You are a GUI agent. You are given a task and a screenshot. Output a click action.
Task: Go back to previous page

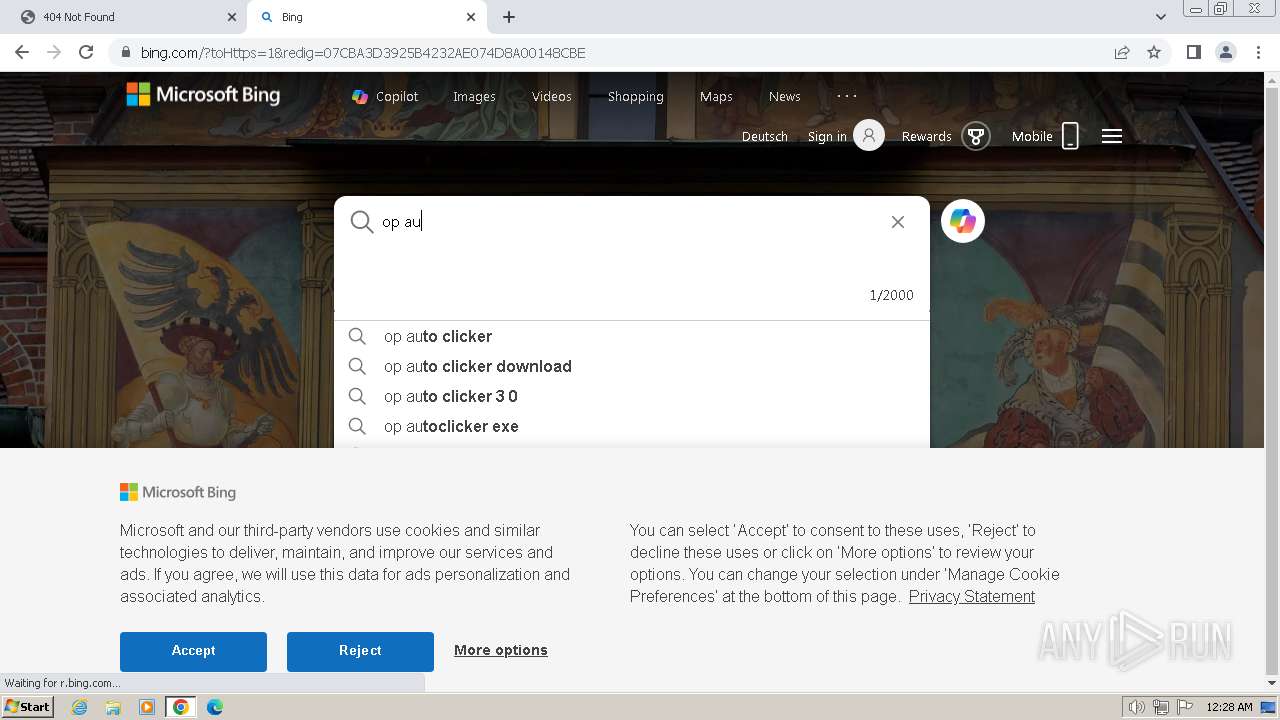click(x=22, y=52)
